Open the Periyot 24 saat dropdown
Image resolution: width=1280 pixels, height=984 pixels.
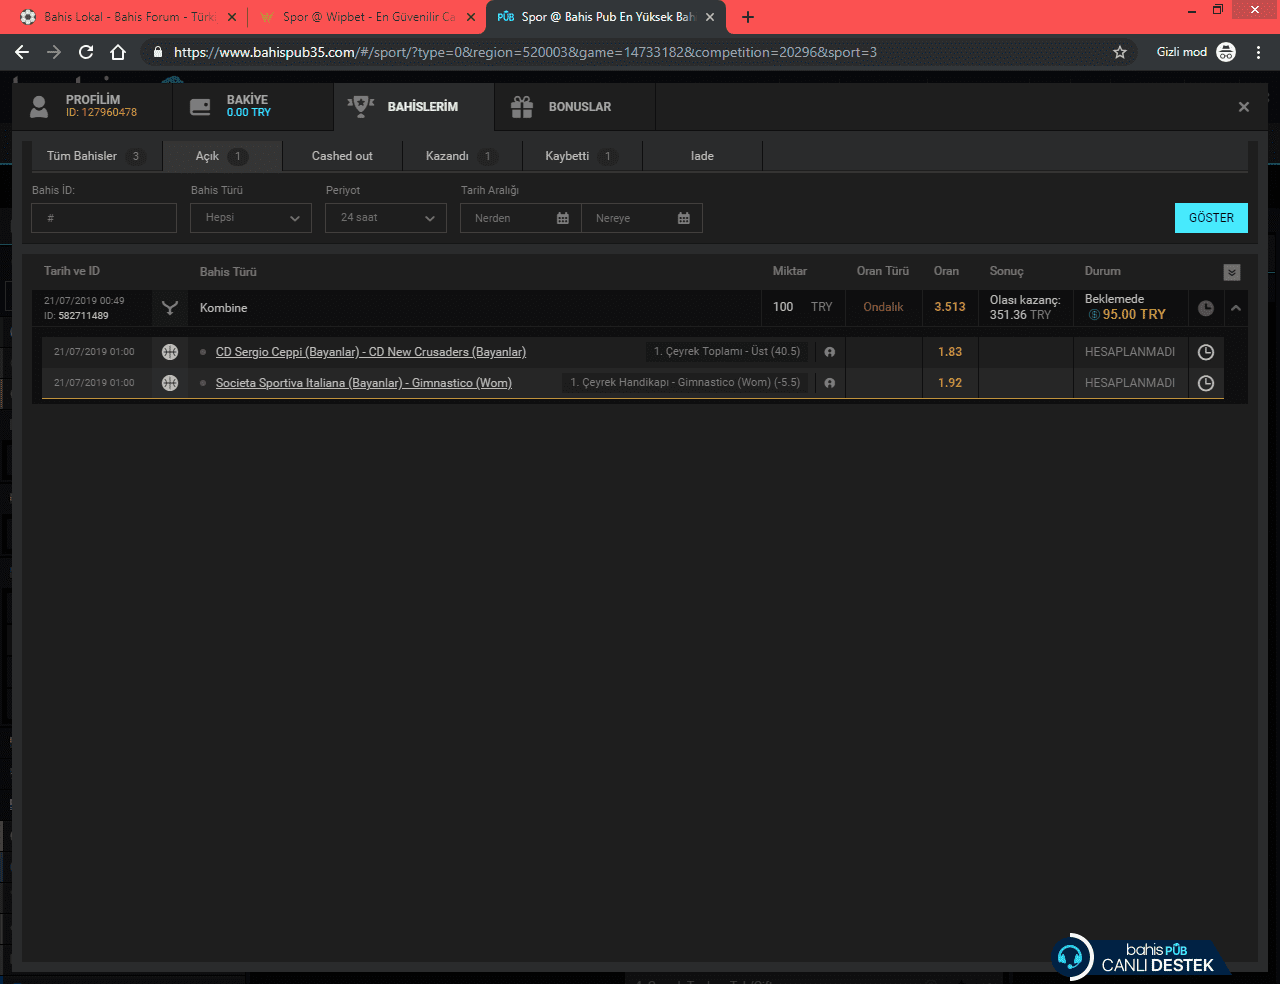pos(386,218)
